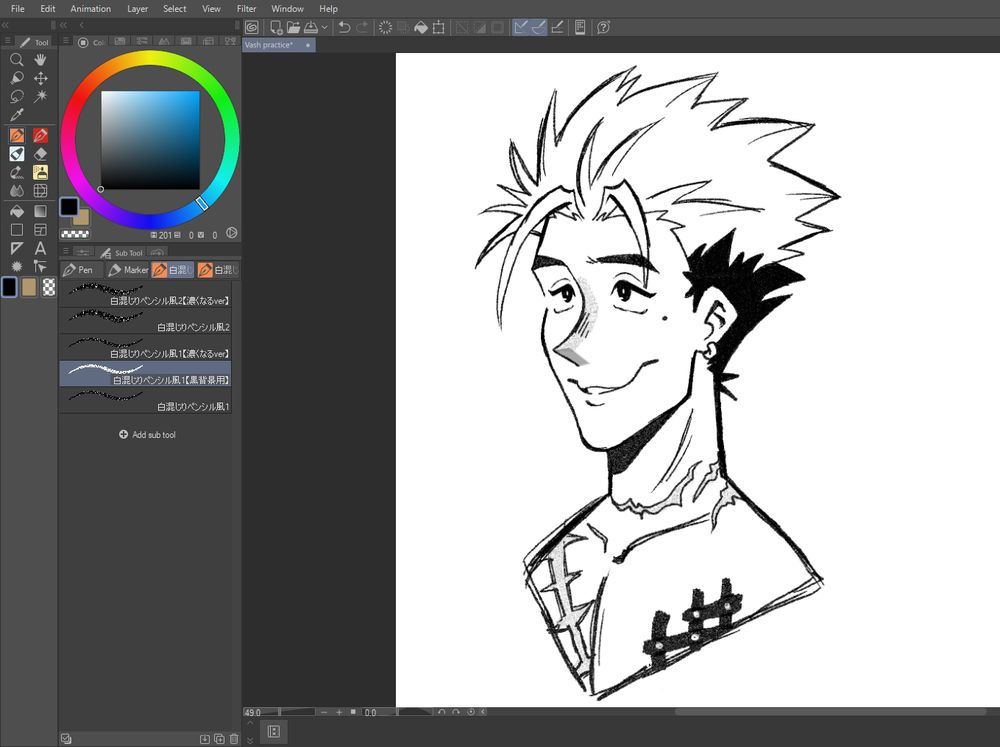Open the Tool palette hamburger menu
1000x747 pixels.
[x=8, y=41]
